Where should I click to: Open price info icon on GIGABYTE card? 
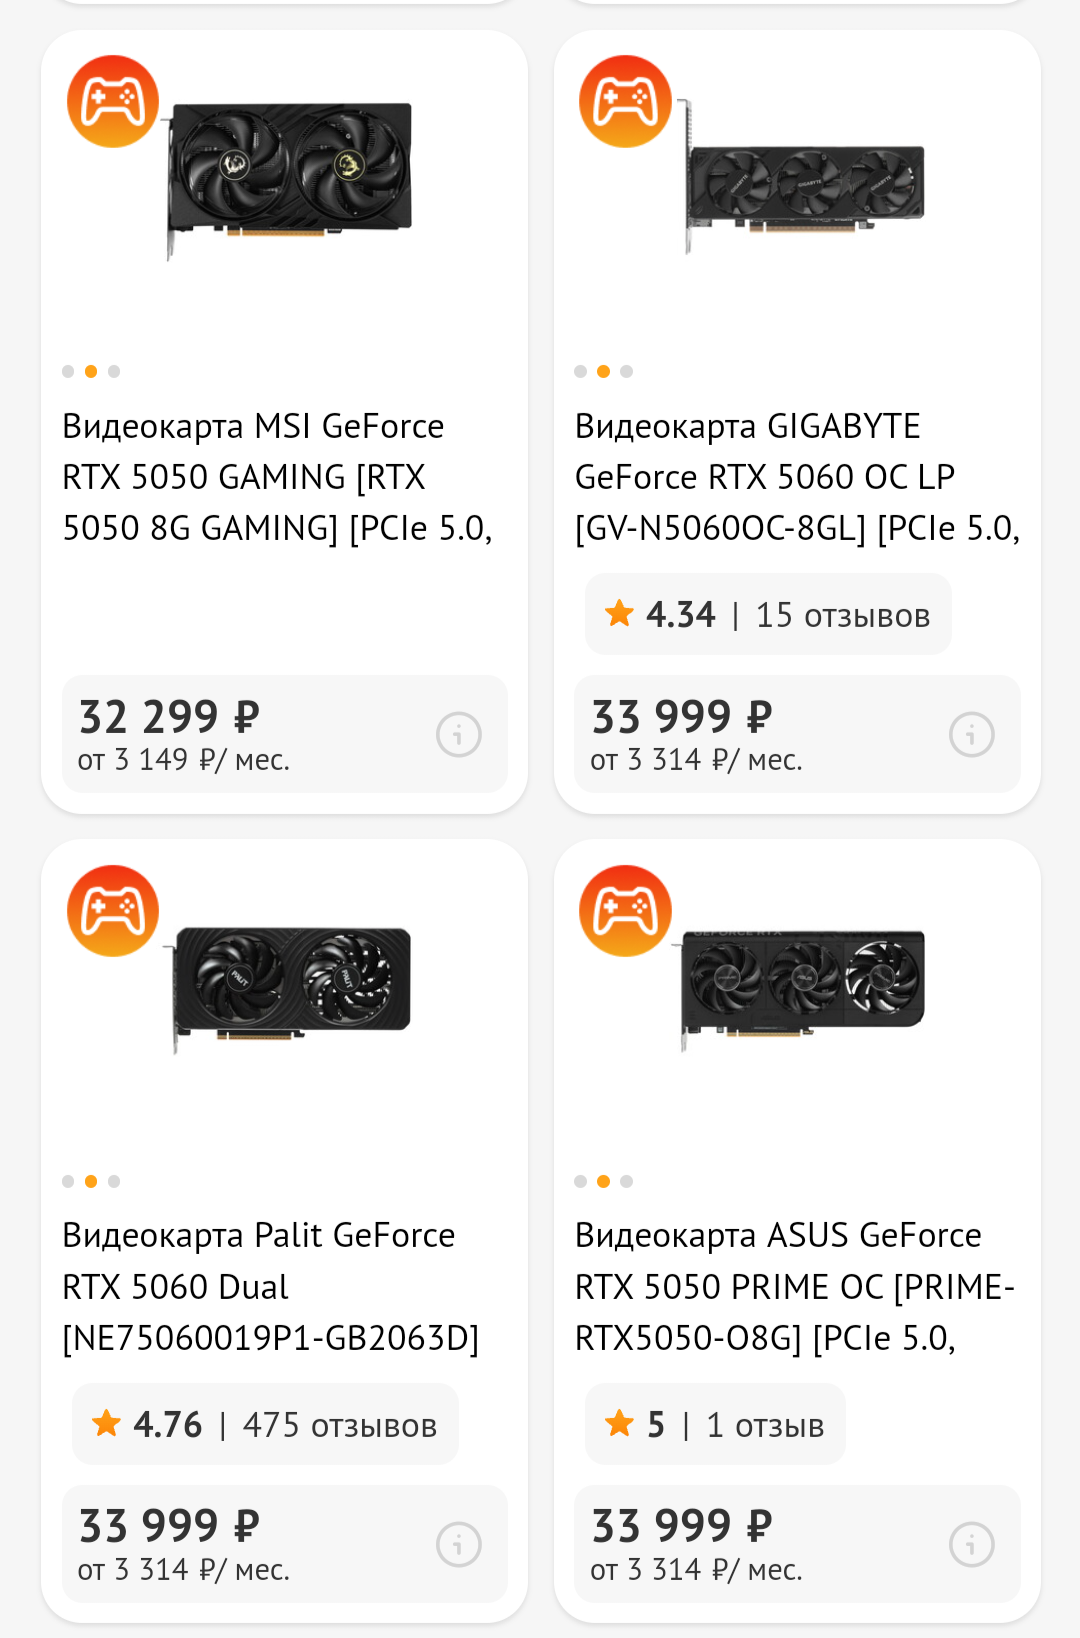tap(971, 735)
